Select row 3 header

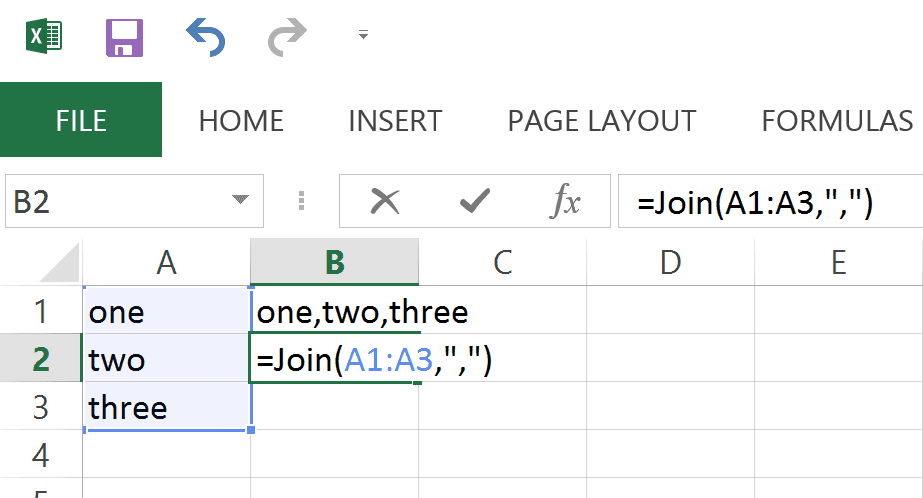point(40,408)
